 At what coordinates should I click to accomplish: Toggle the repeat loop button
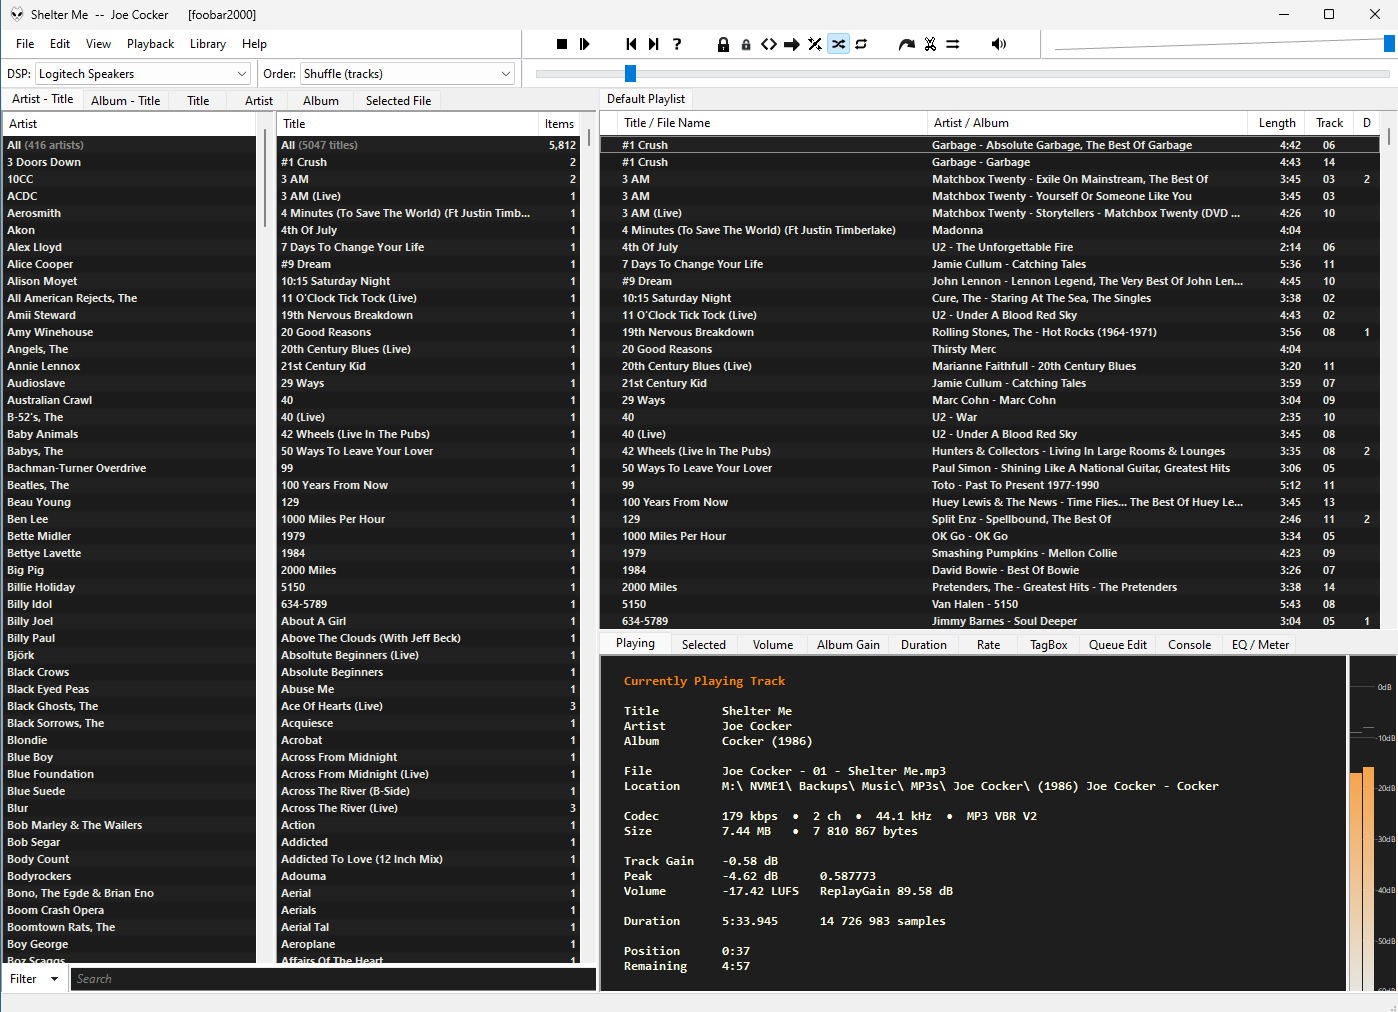click(861, 44)
